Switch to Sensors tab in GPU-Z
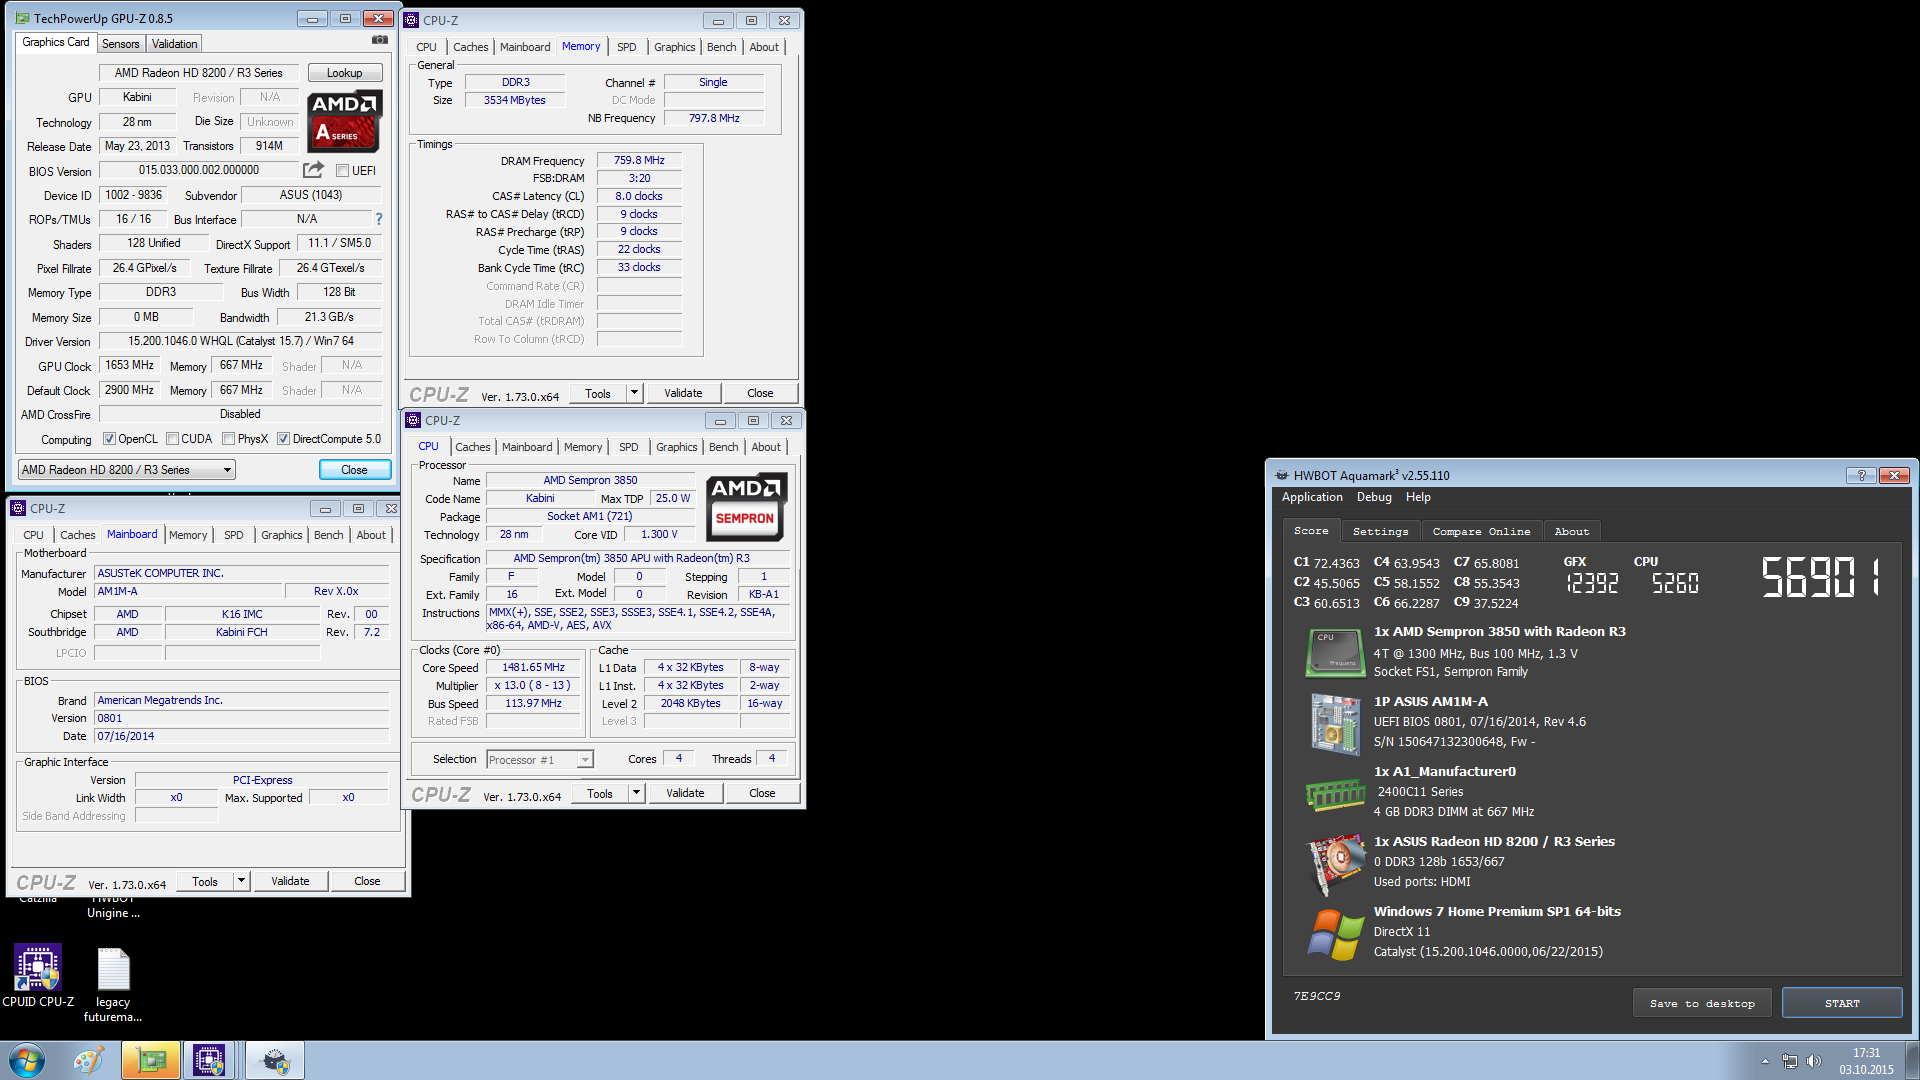This screenshot has height=1080, width=1920. [121, 44]
